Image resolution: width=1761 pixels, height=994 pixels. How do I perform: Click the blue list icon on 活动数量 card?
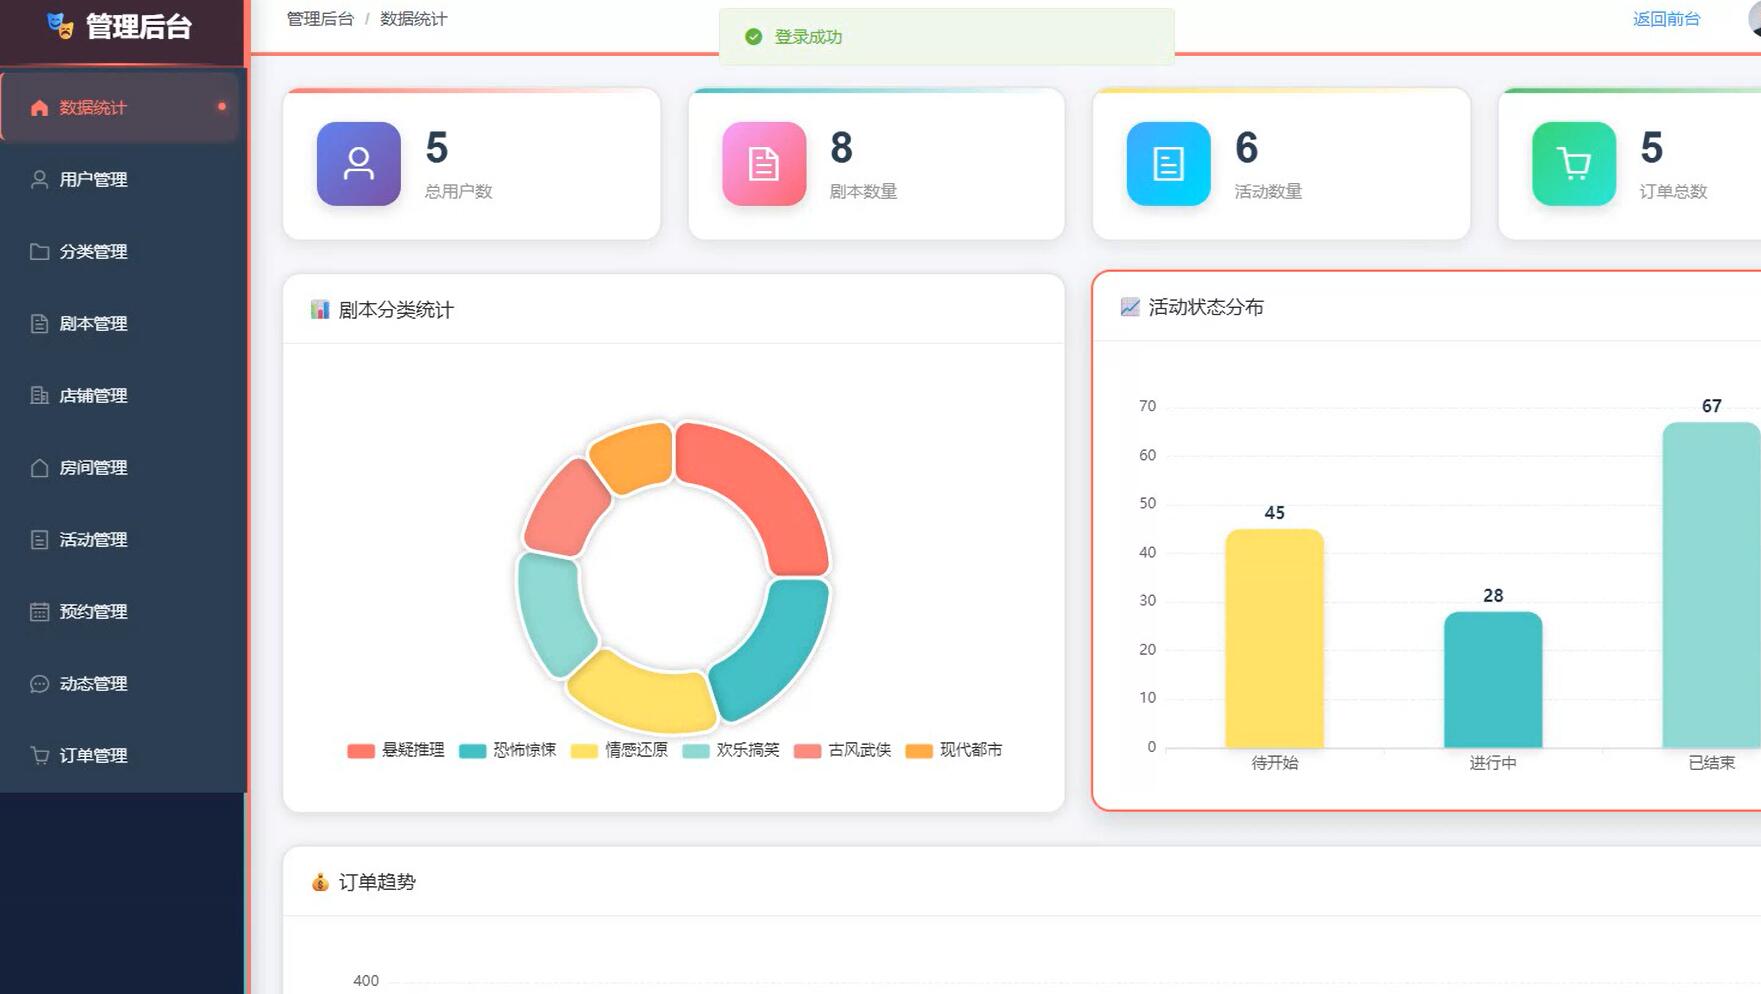(1168, 164)
